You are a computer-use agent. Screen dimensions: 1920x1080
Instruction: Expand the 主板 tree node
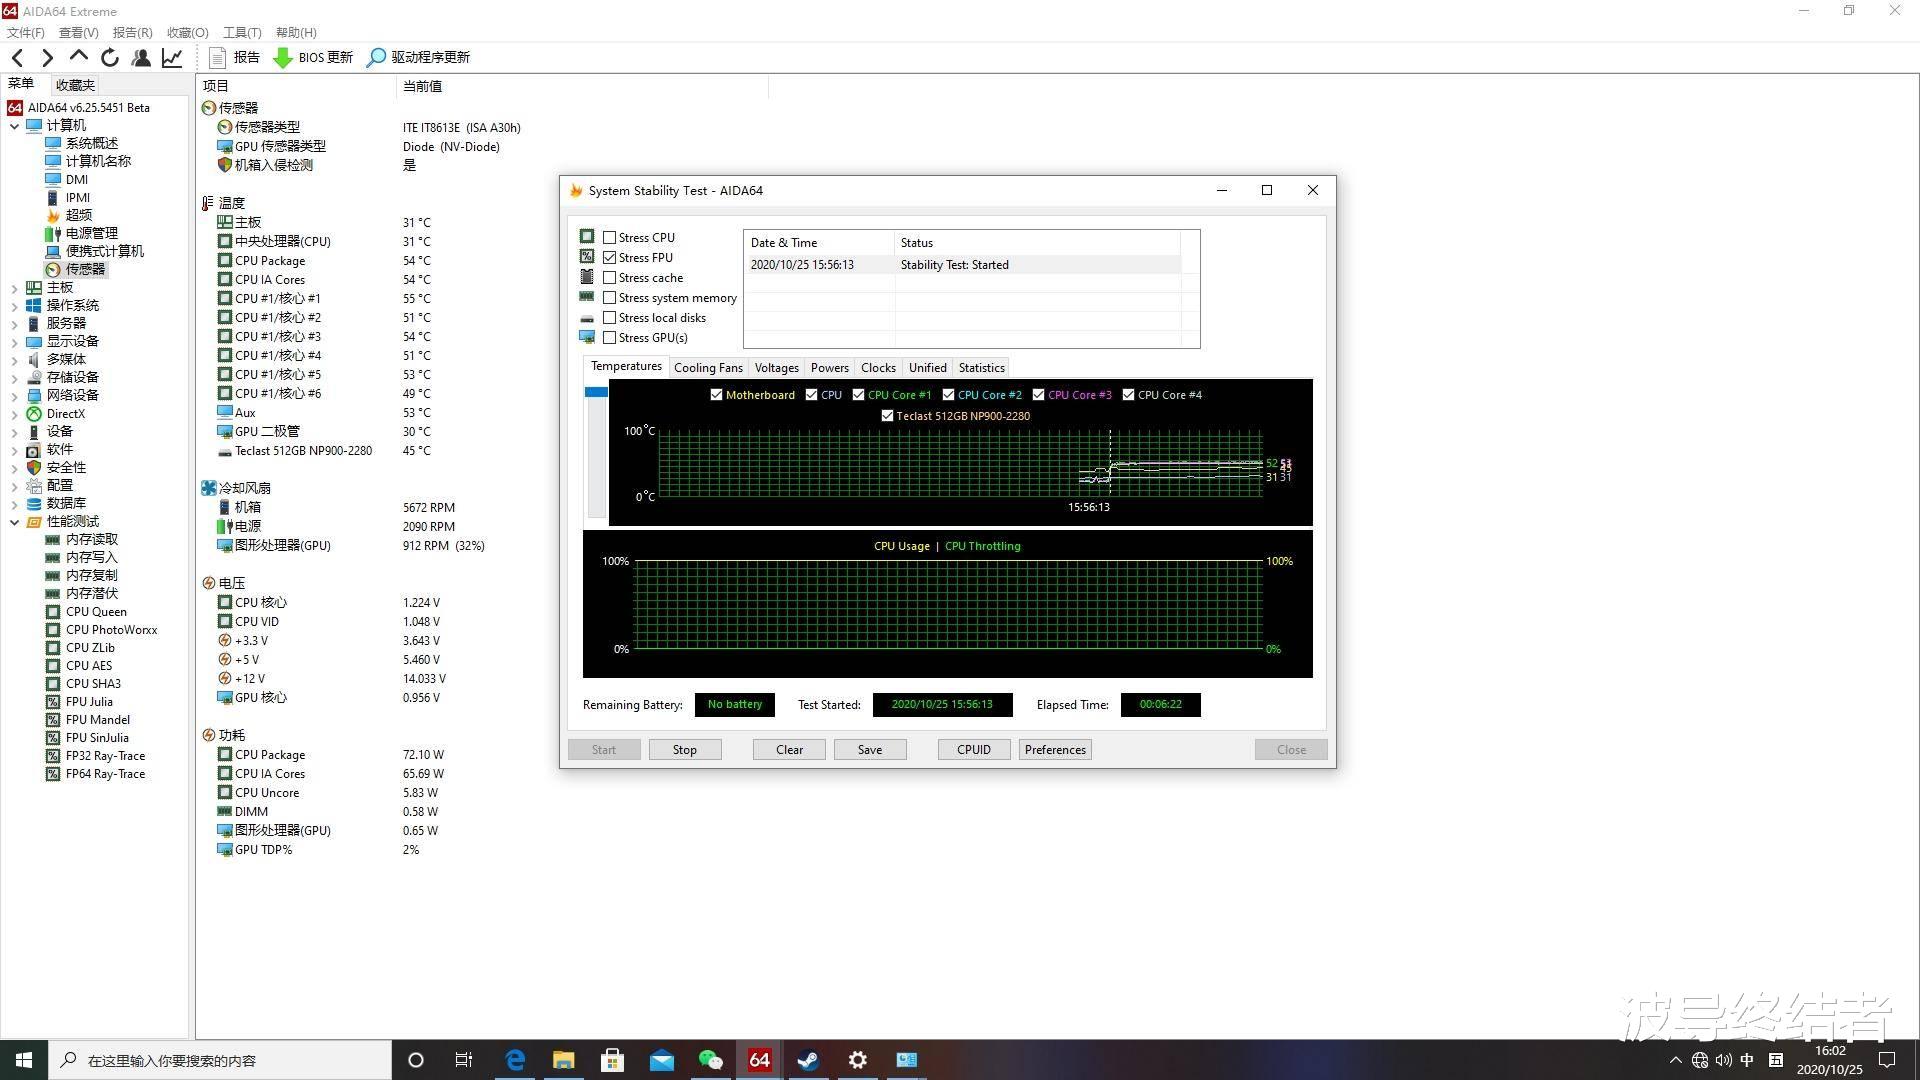pos(14,288)
